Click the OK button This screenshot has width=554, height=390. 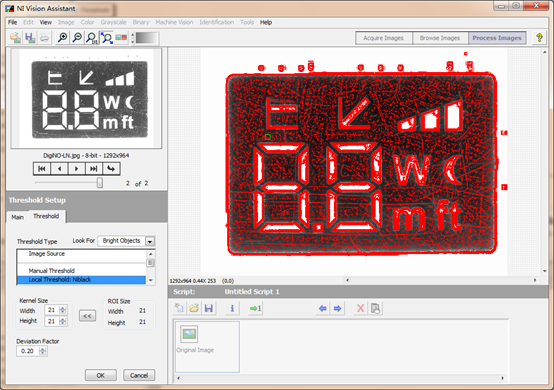[x=101, y=375]
